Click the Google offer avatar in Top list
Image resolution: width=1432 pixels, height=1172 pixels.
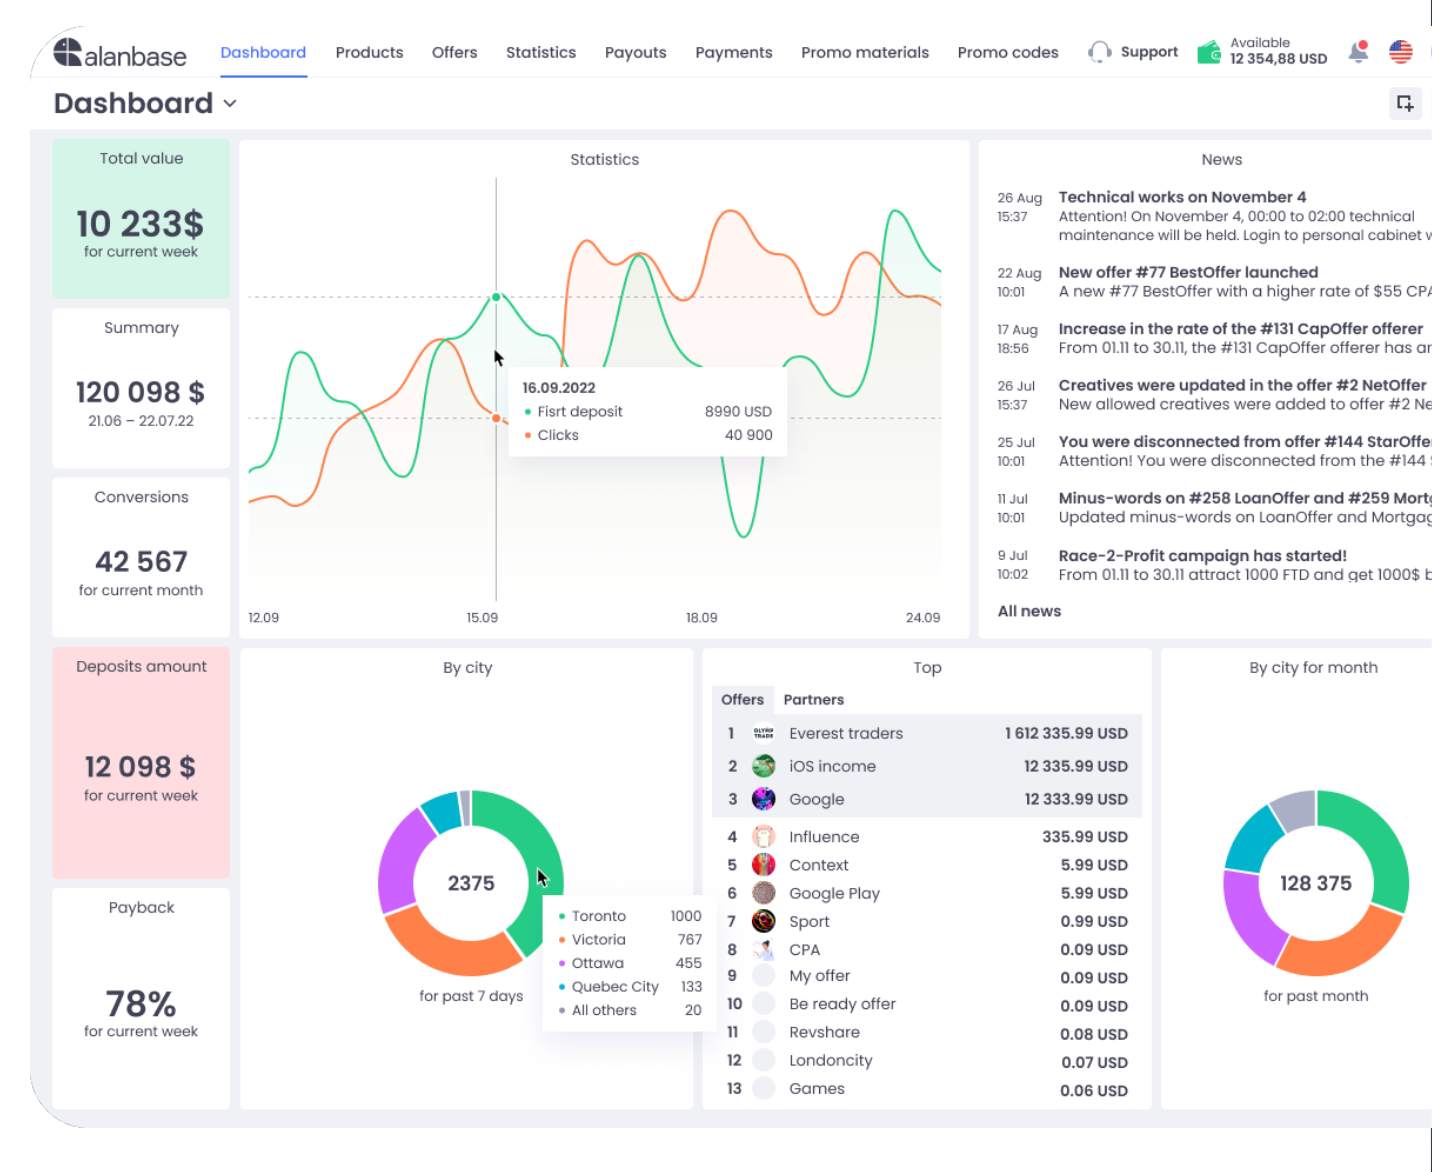pyautogui.click(x=763, y=799)
